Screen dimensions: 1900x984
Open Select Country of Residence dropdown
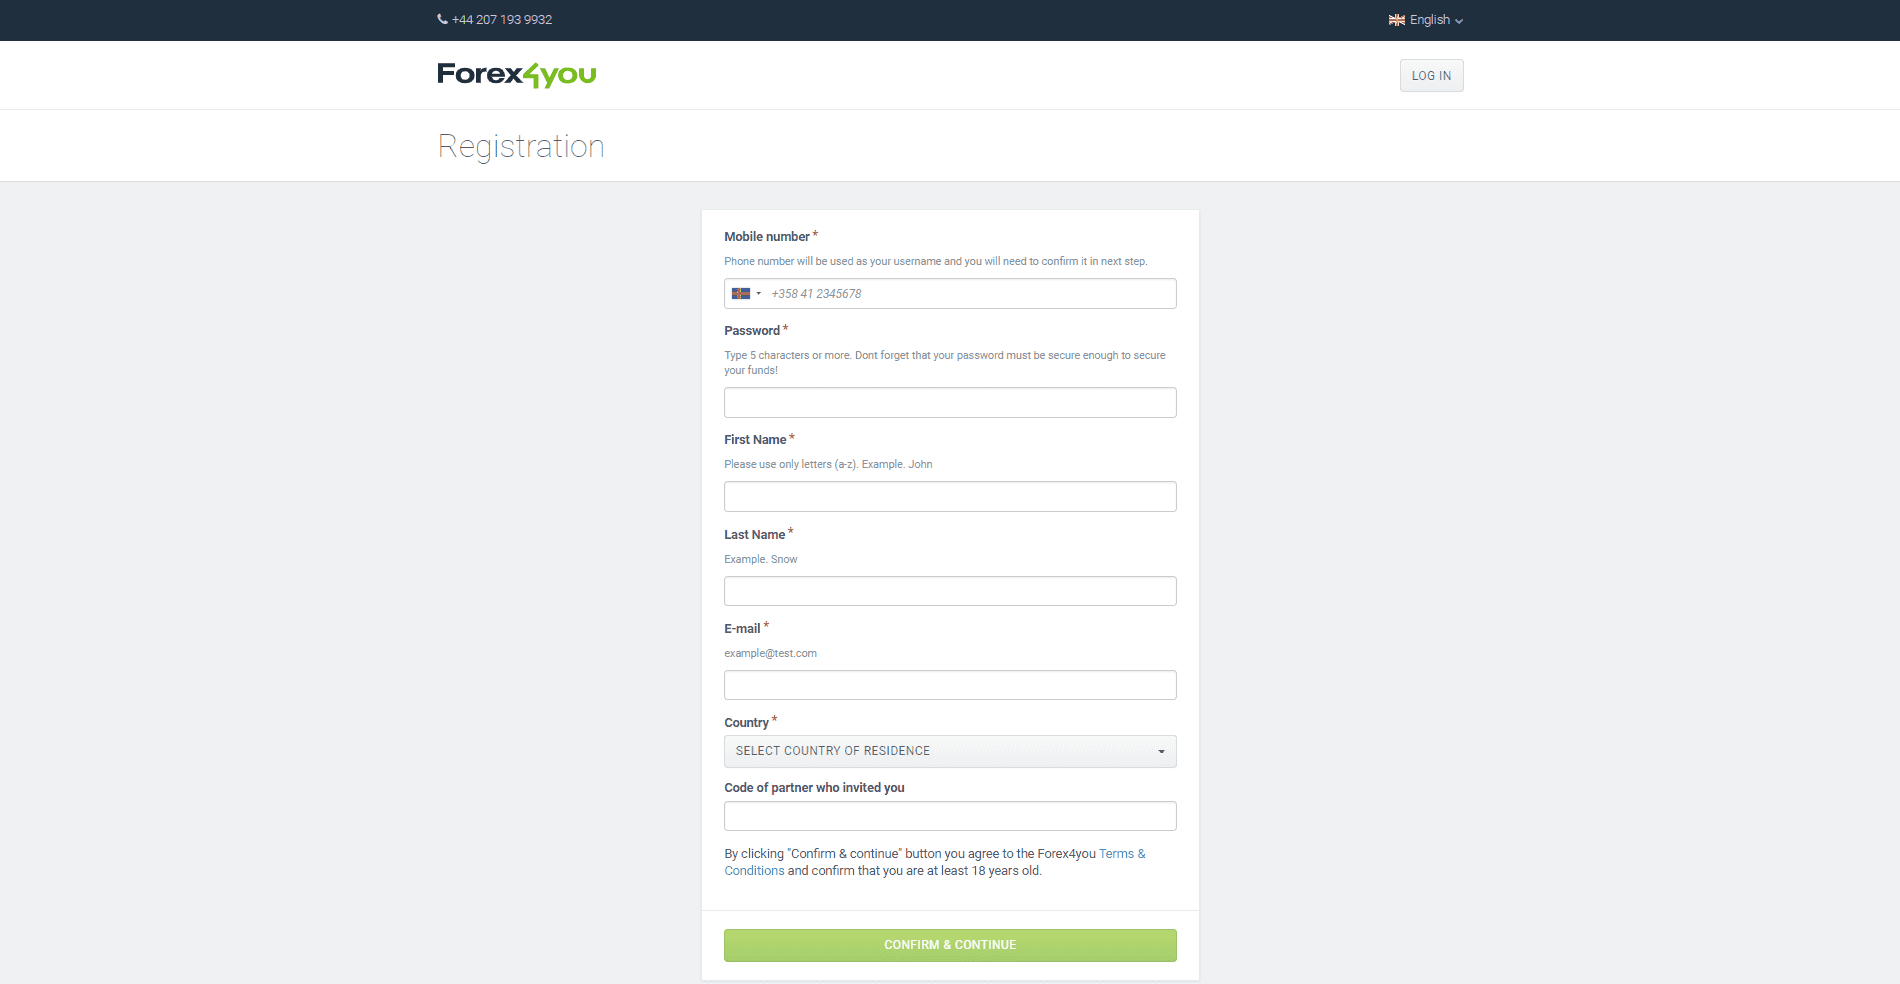(x=950, y=751)
